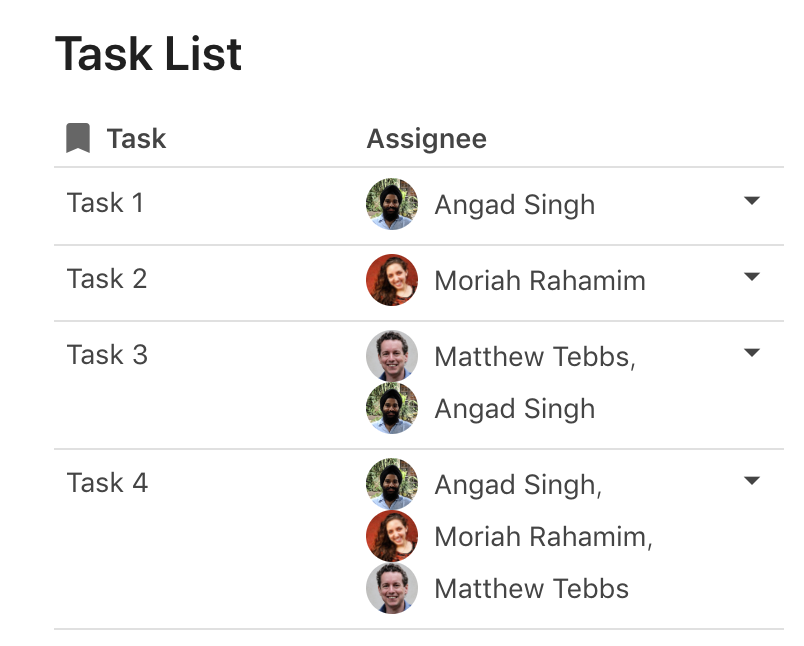The width and height of the screenshot is (804, 646).
Task: Click Angad Singh's avatar in Task 3
Action: coord(392,408)
